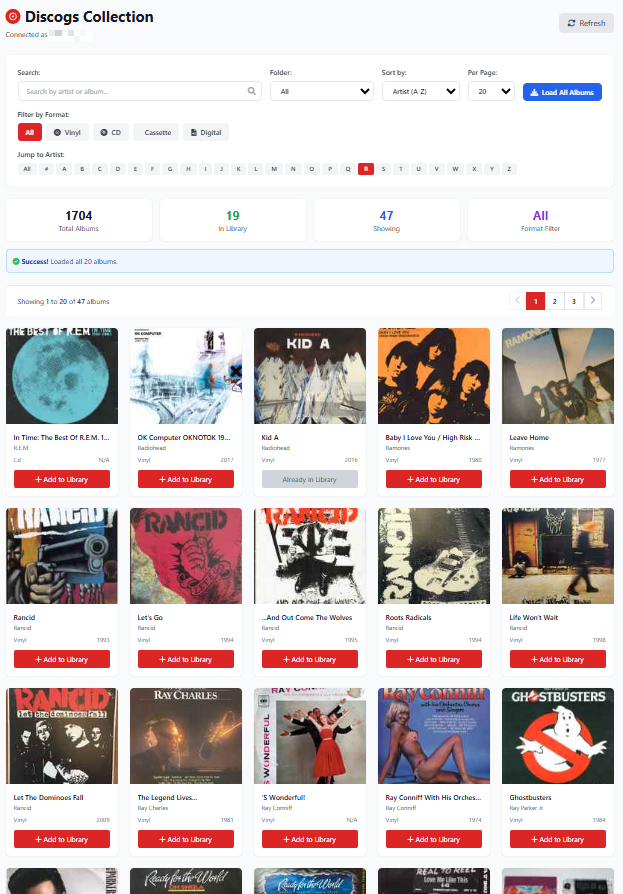This screenshot has width=623, height=894.
Task: Add The Legend Lives to library
Action: 186,839
